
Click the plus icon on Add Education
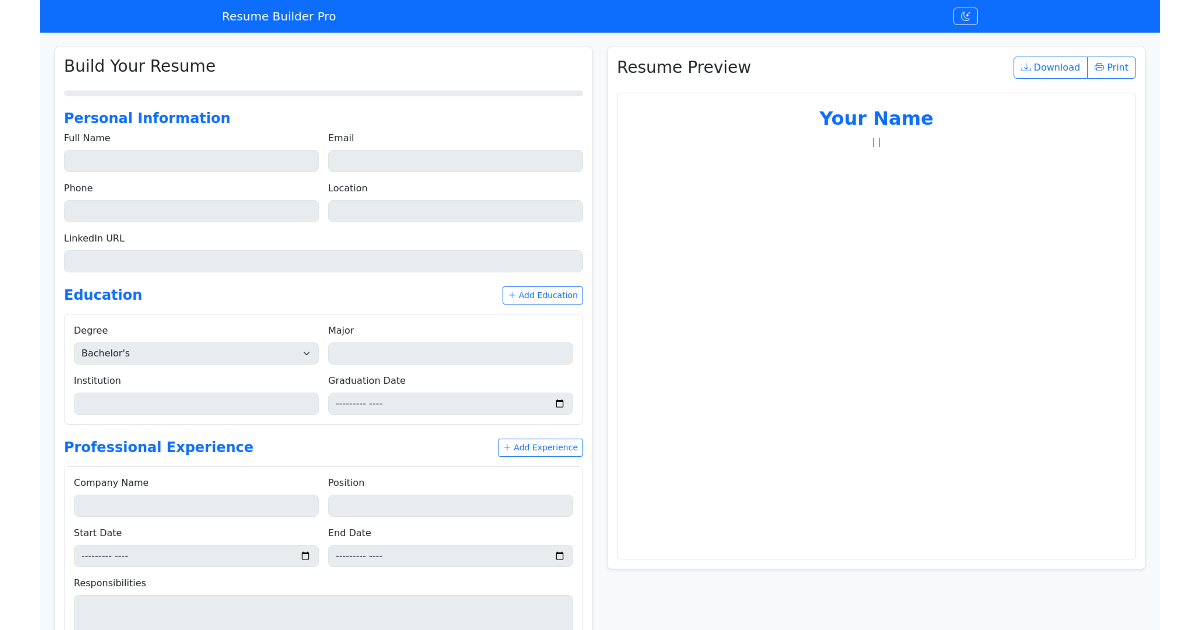[512, 295]
